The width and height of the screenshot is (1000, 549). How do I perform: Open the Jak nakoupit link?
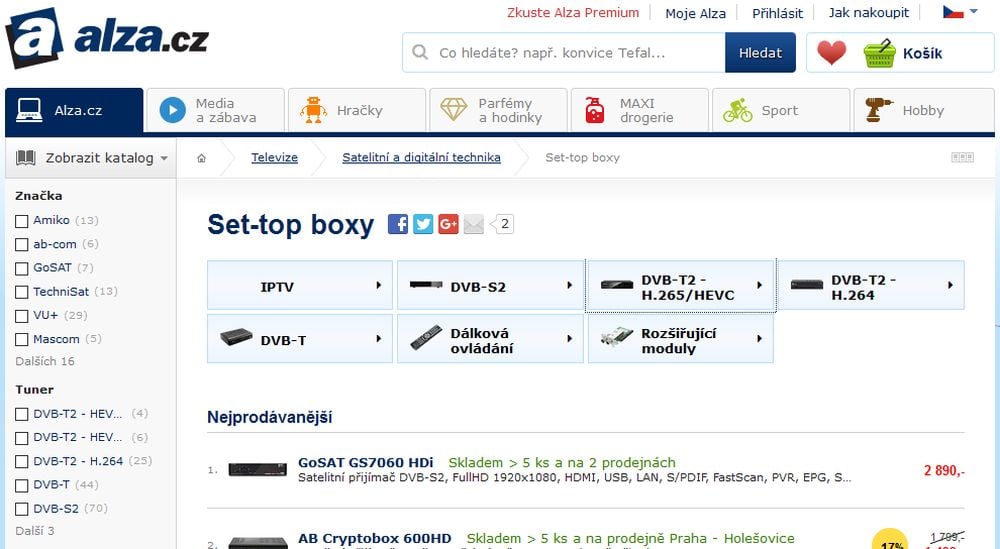click(x=869, y=13)
